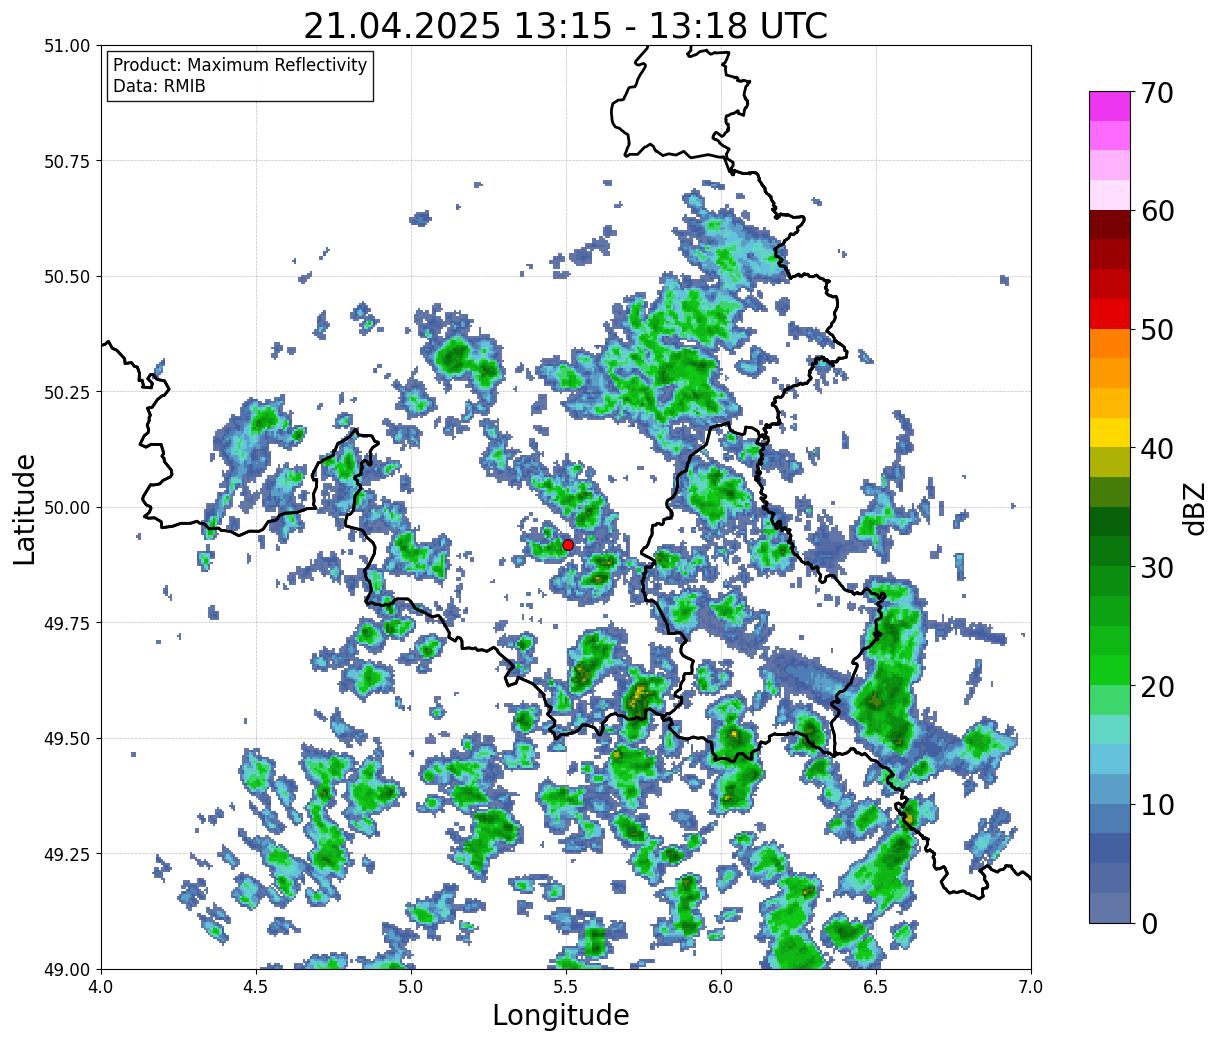Pick the orange swatch just below 50
The image size is (1219, 1040).
(1110, 344)
